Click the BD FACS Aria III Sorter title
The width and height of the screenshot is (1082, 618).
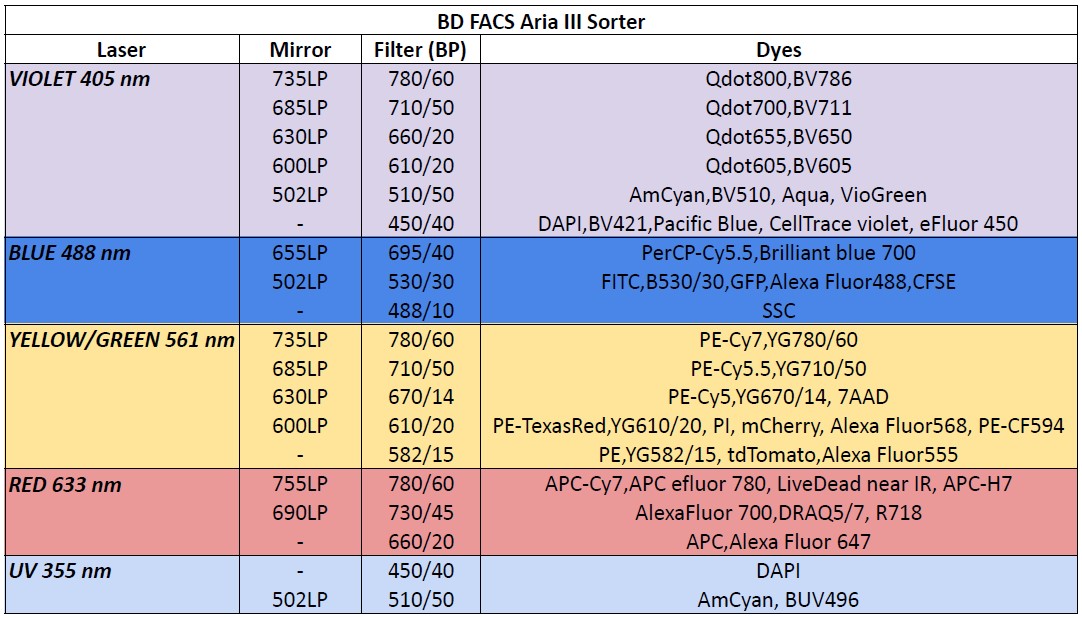click(x=541, y=21)
